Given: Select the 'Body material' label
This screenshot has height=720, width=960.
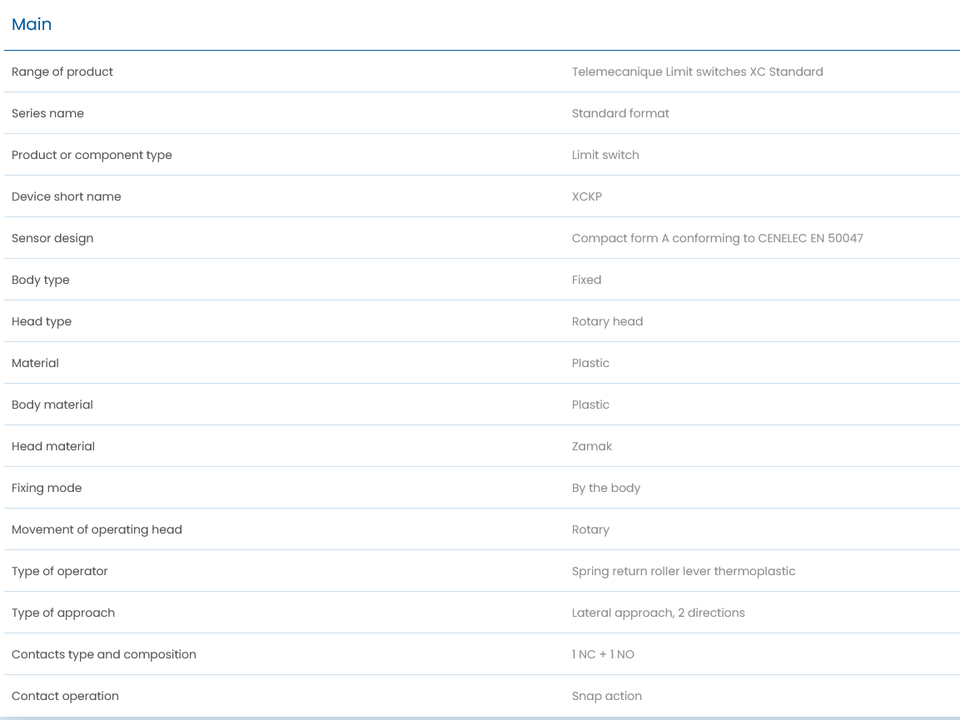Looking at the screenshot, I should (x=52, y=405).
